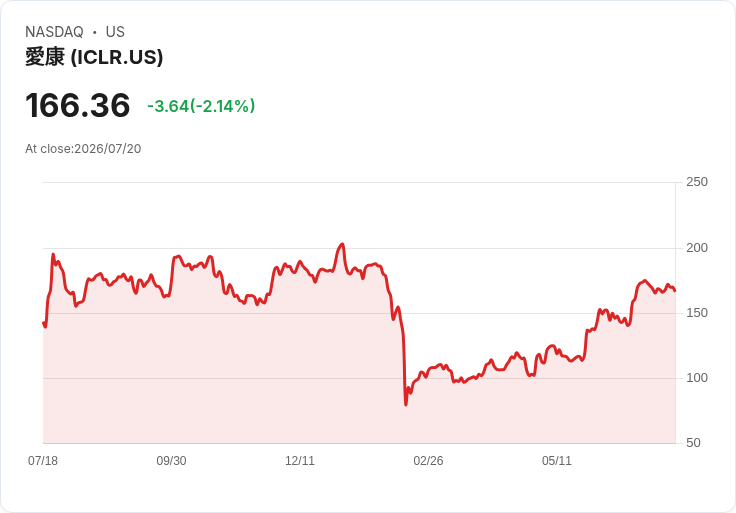Click the At close 2026/07/20 date text
This screenshot has height=513, width=736.
(x=83, y=149)
